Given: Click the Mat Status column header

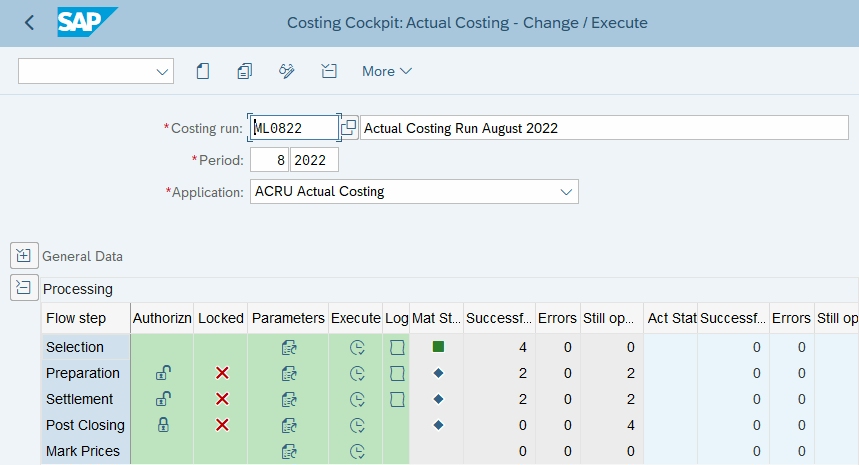Looking at the screenshot, I should pyautogui.click(x=437, y=318).
